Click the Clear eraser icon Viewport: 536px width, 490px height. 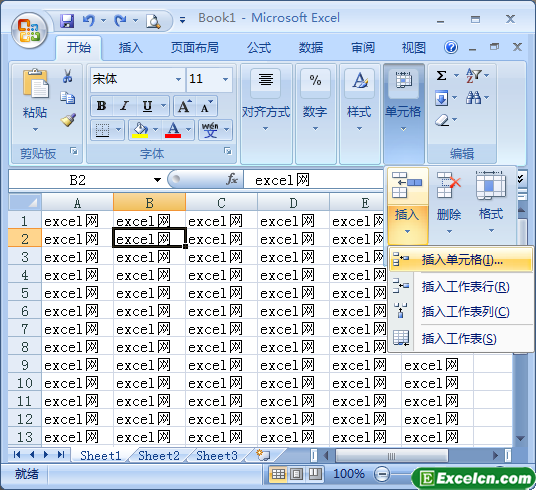click(442, 120)
